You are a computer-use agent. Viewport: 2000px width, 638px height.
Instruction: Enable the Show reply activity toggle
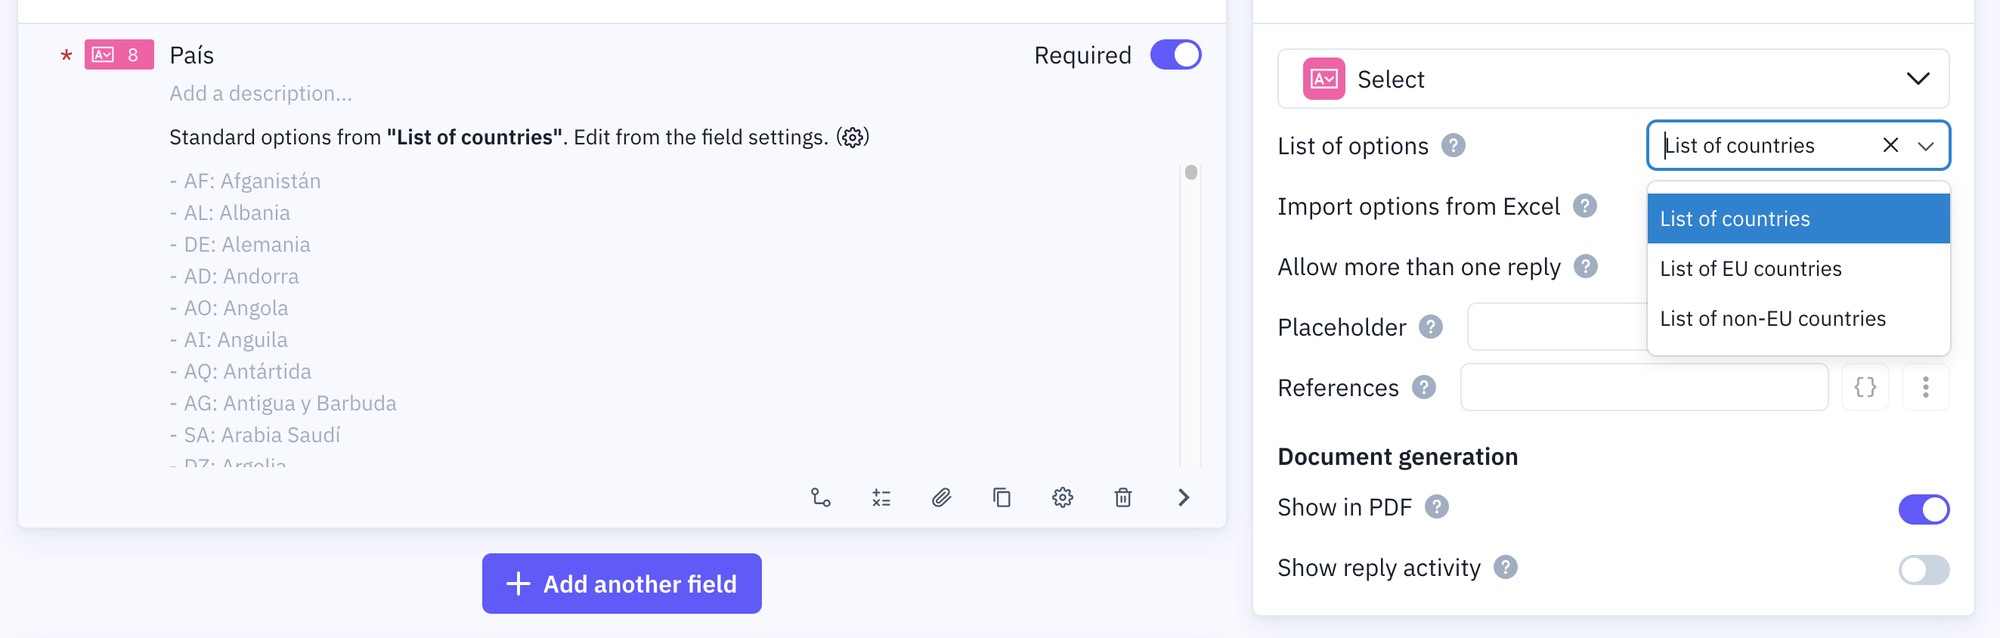coord(1923,570)
